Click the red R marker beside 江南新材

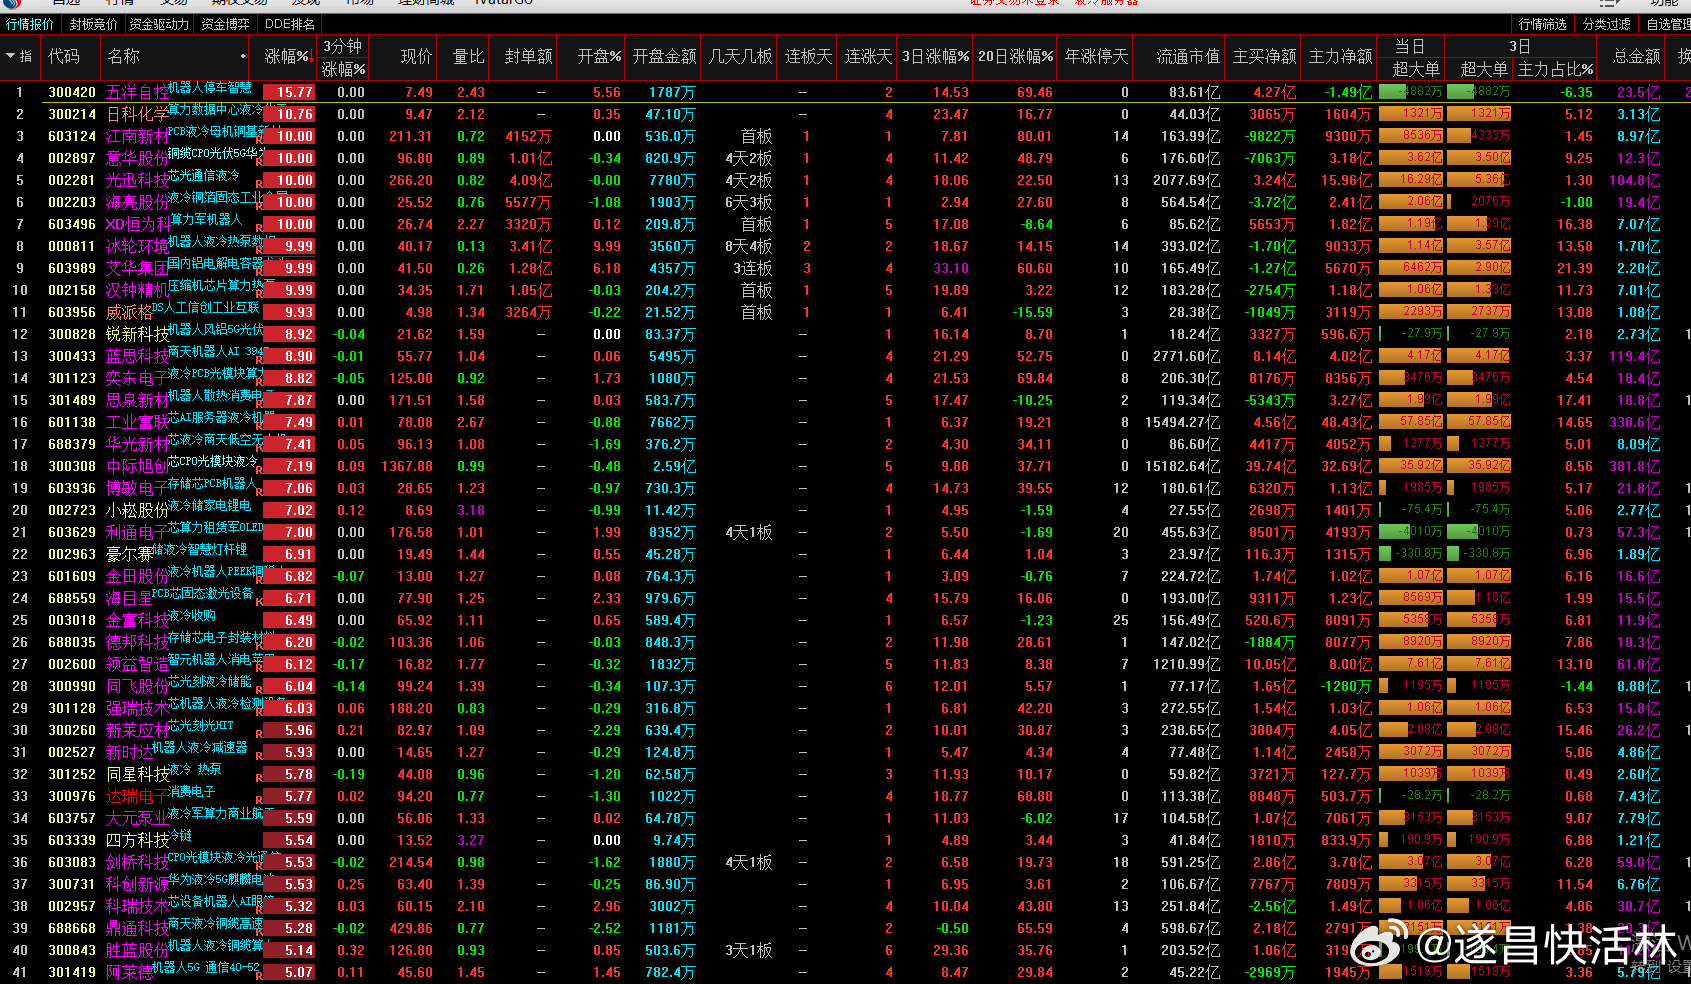click(x=259, y=141)
